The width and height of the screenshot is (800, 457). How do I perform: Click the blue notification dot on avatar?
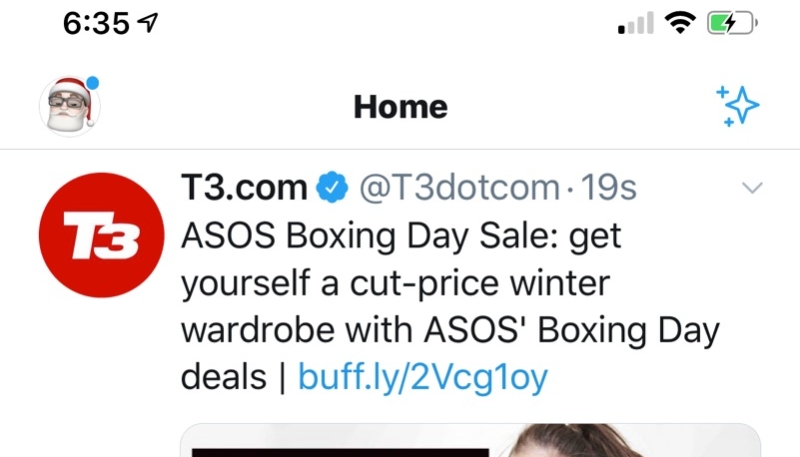[93, 83]
